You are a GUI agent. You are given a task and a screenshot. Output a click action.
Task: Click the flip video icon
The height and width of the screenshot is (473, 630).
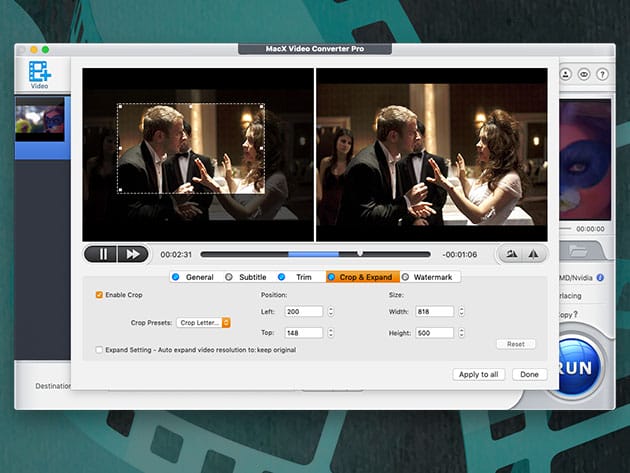(x=534, y=254)
